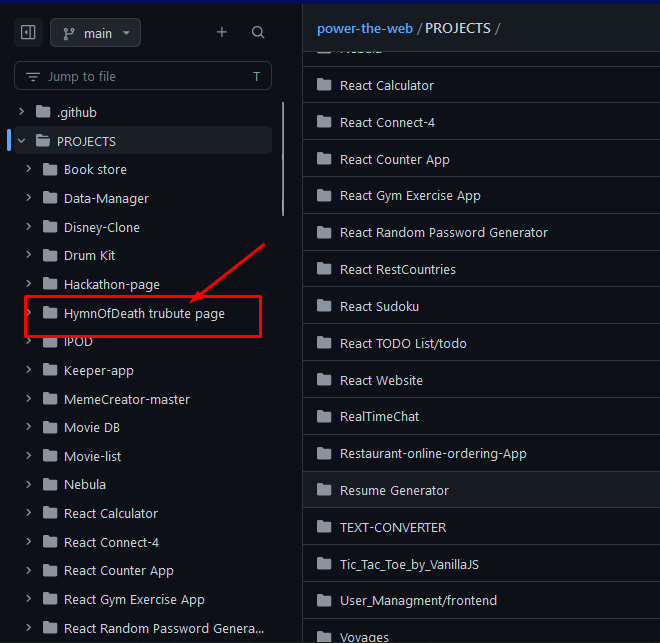
Task: Click the PROJECTS breadcrumb text
Action: 458,28
